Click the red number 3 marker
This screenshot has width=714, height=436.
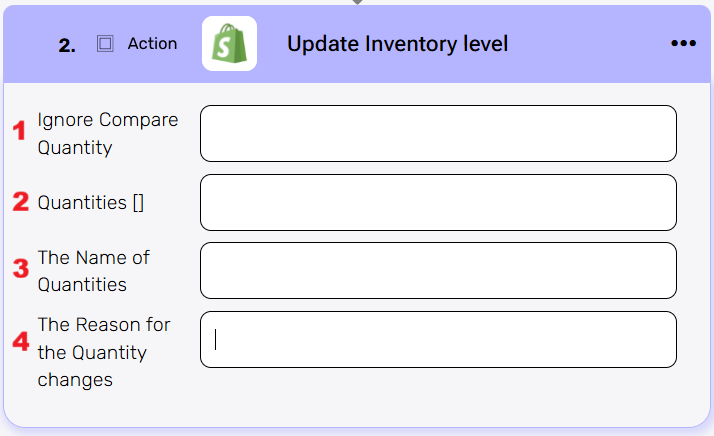click(x=20, y=270)
